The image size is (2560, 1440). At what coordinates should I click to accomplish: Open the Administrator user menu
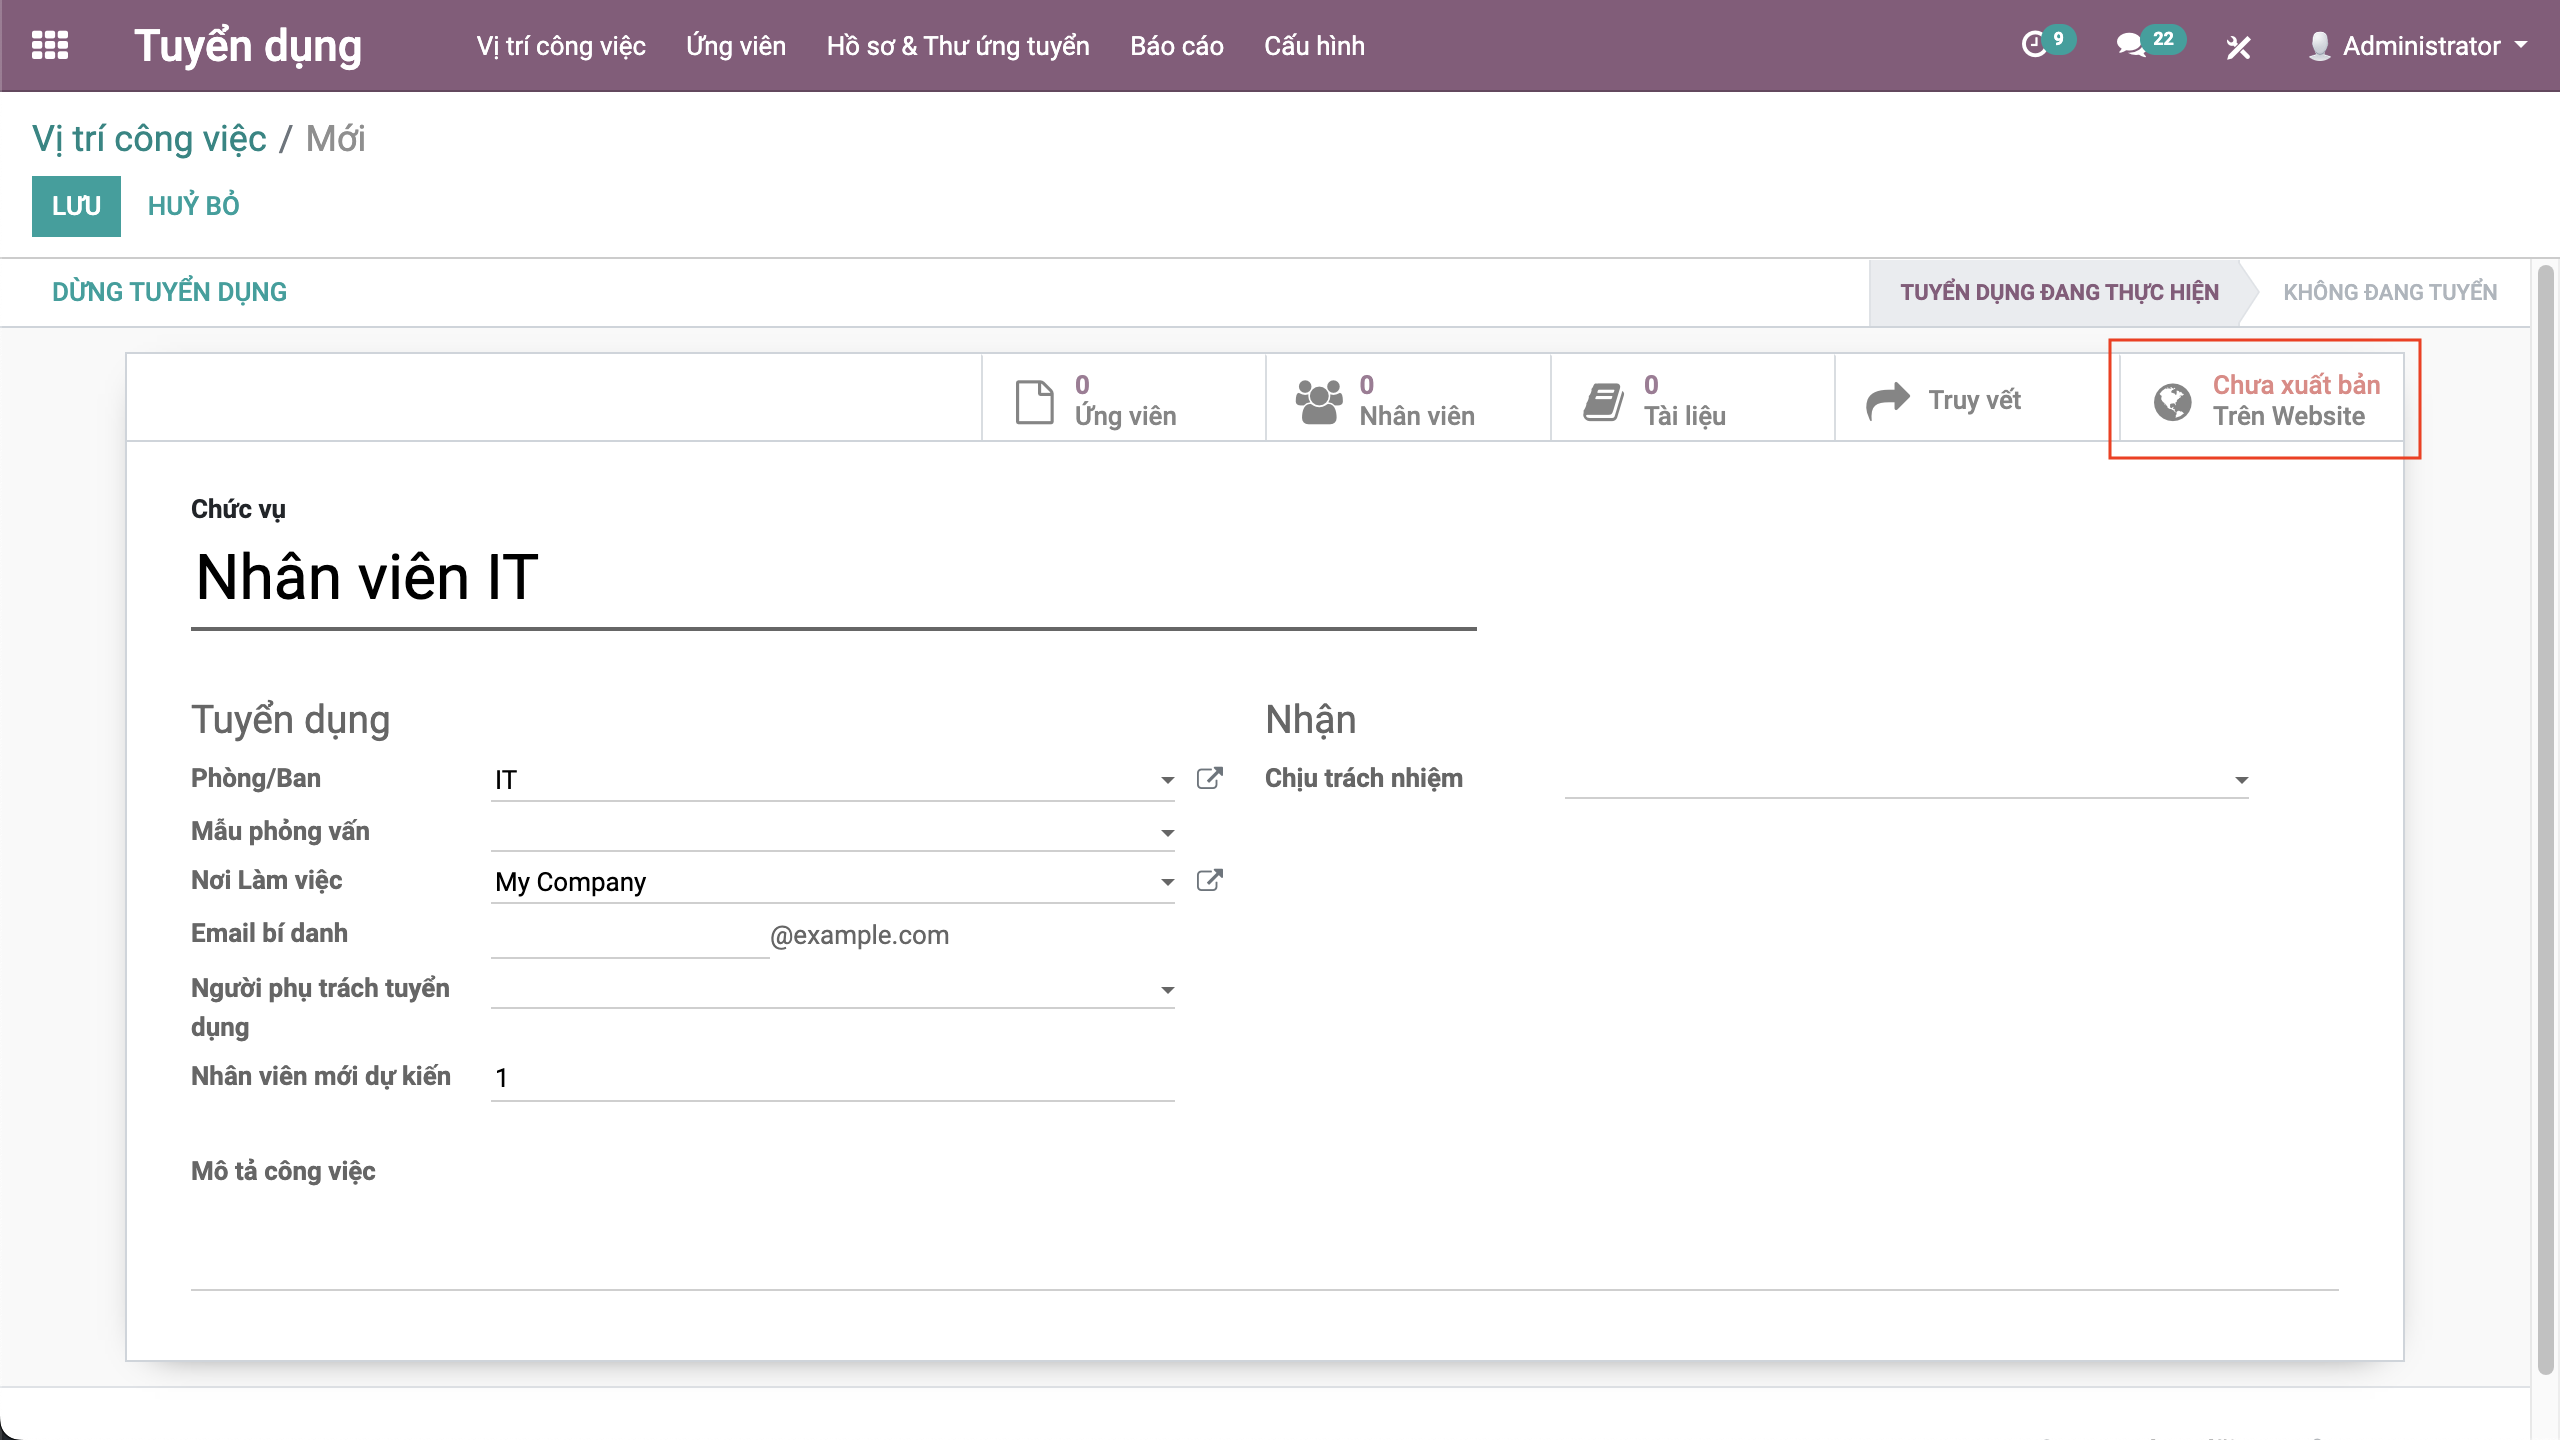[x=2418, y=46]
